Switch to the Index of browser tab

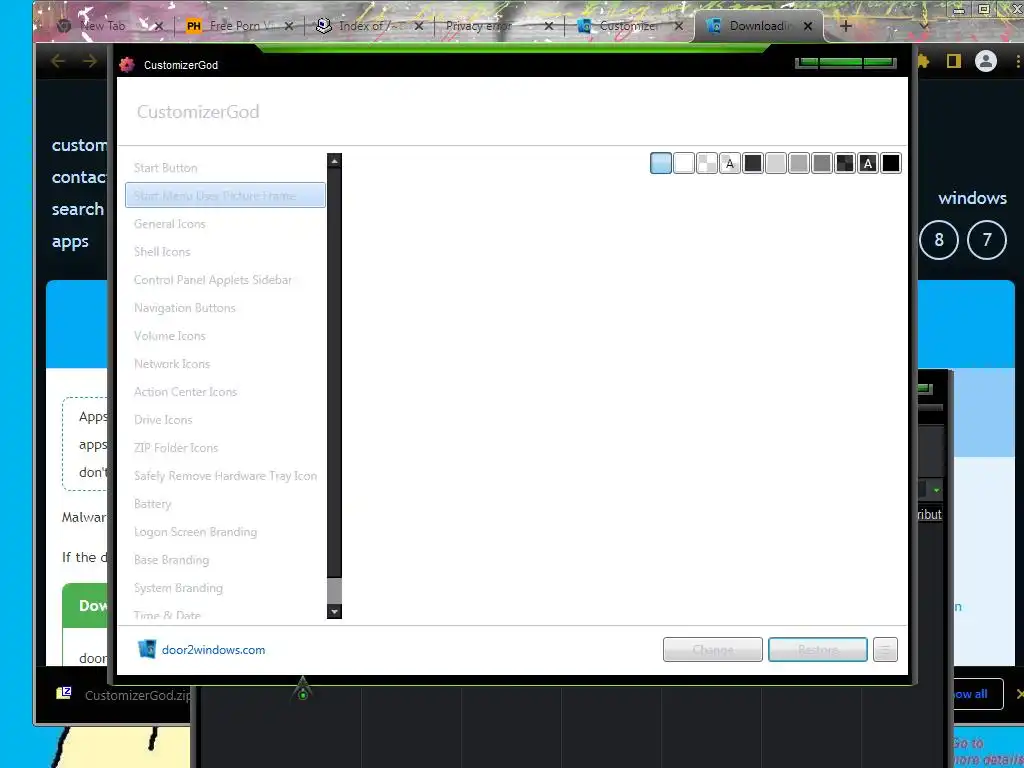point(366,26)
